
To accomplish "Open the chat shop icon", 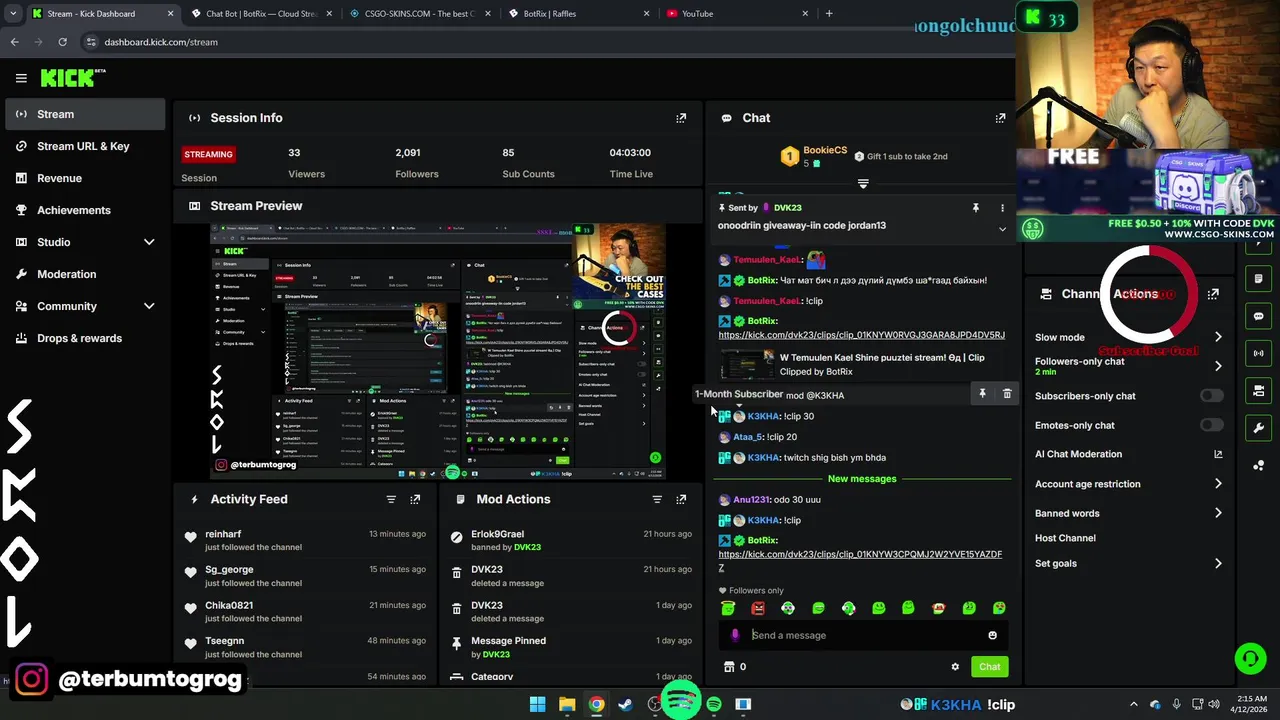I will [x=729, y=667].
